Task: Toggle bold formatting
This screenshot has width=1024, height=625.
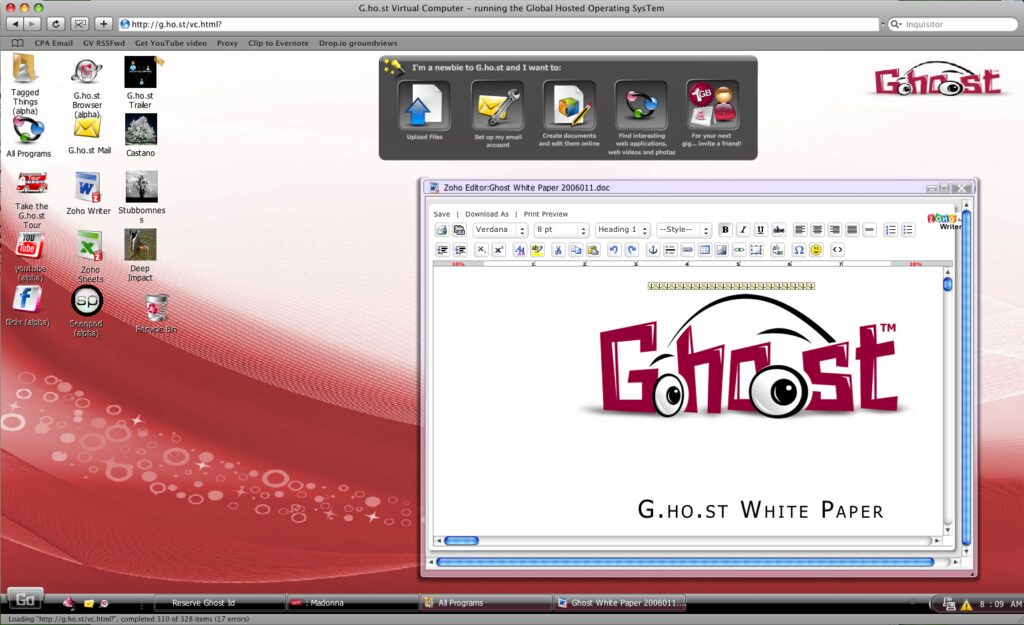Action: click(725, 230)
